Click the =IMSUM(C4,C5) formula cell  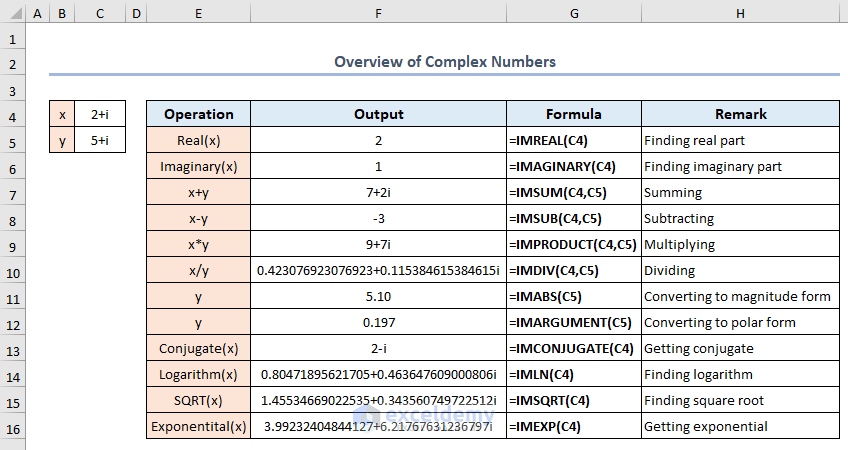574,192
